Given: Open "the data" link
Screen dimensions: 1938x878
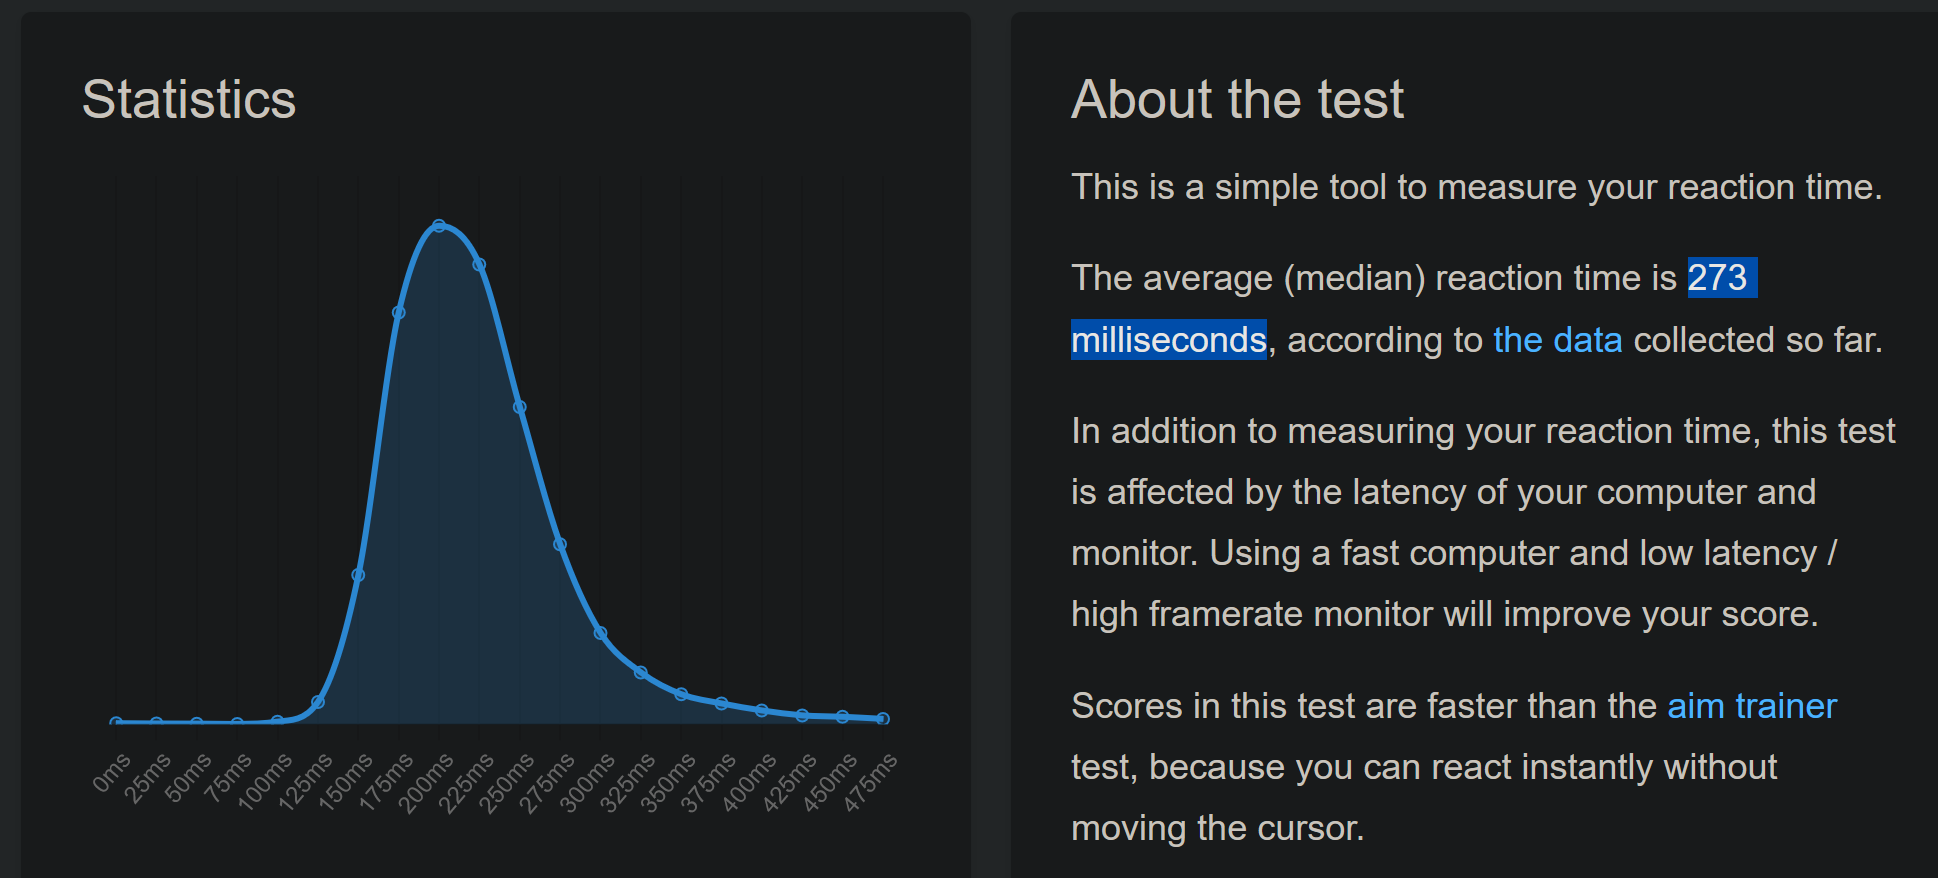Looking at the screenshot, I should pos(1557,340).
